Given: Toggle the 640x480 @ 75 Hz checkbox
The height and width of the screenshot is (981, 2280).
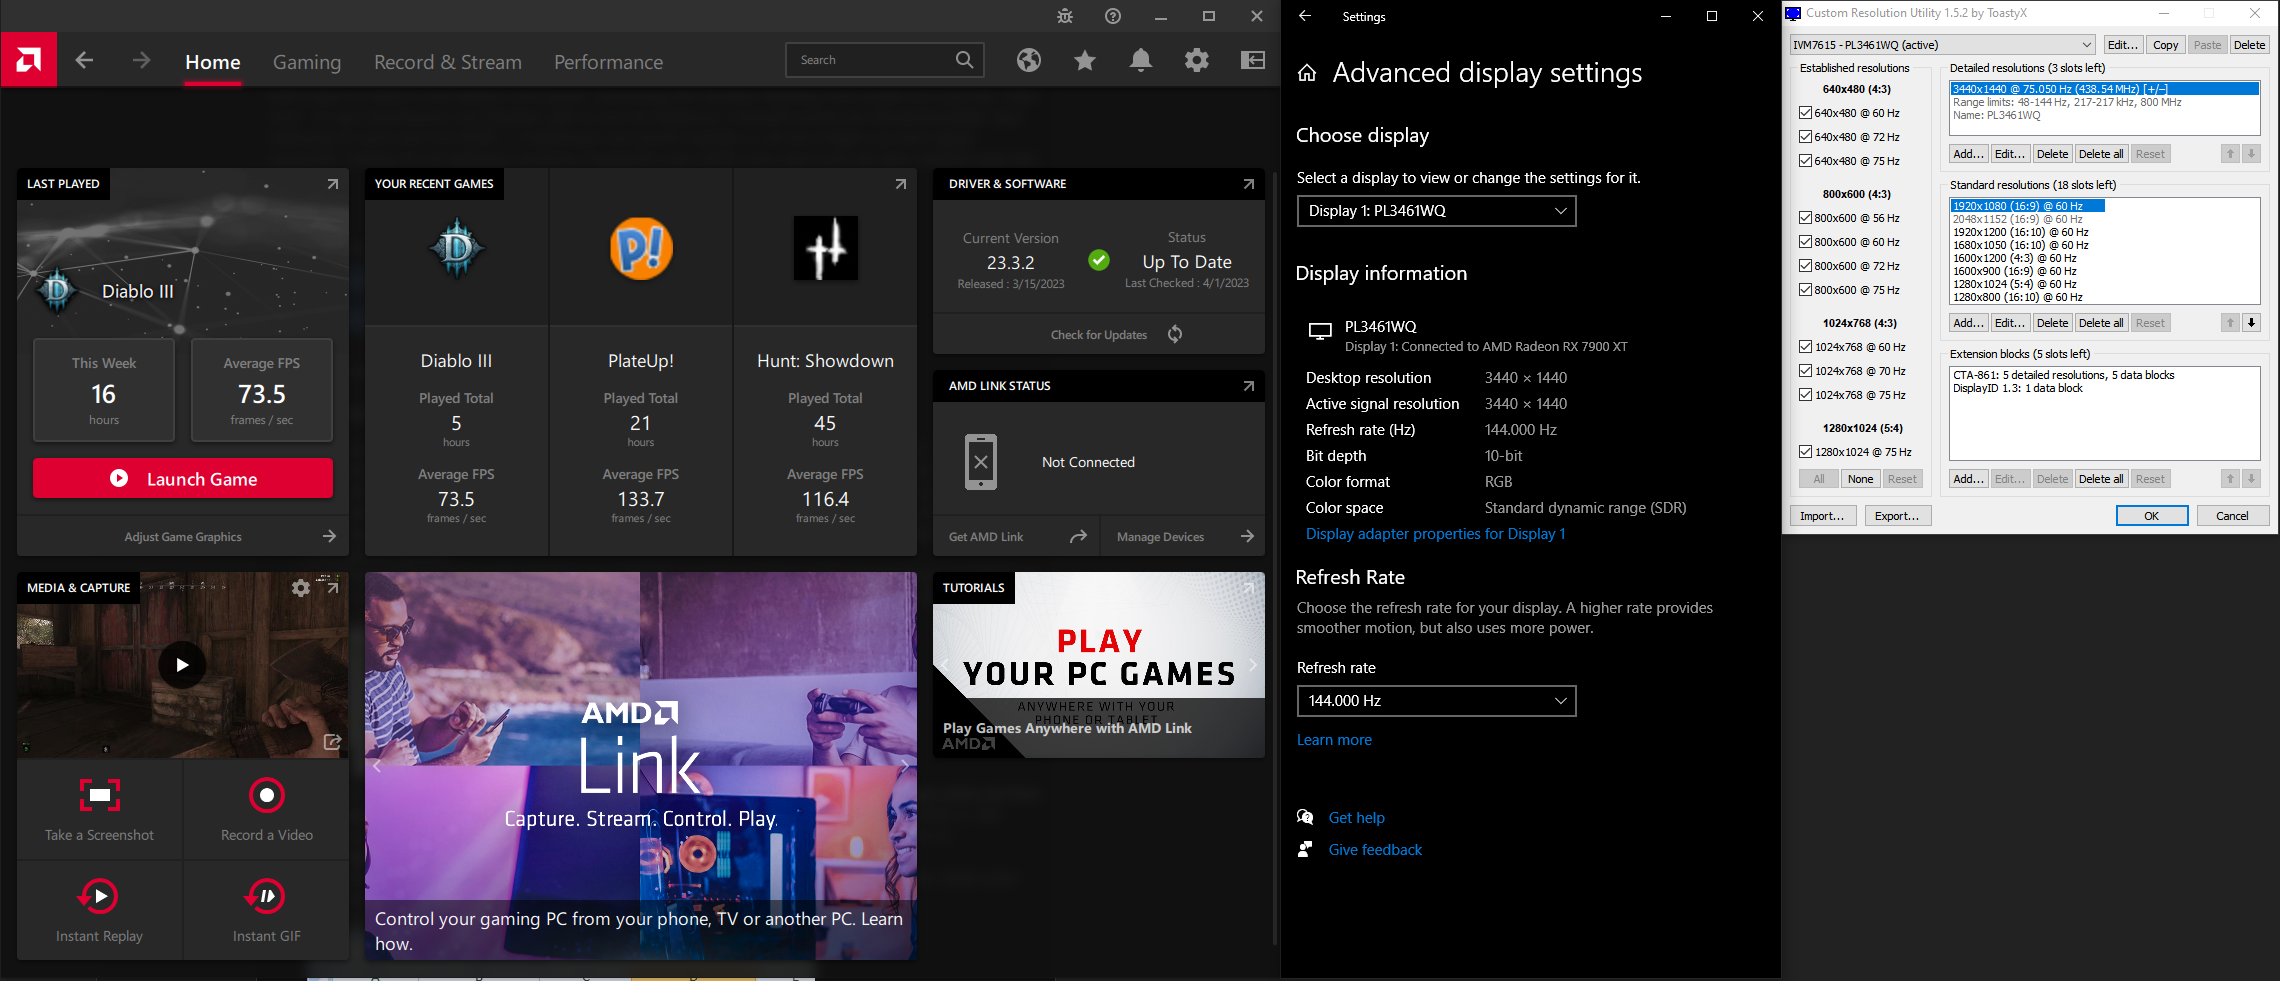Looking at the screenshot, I should 1805,161.
